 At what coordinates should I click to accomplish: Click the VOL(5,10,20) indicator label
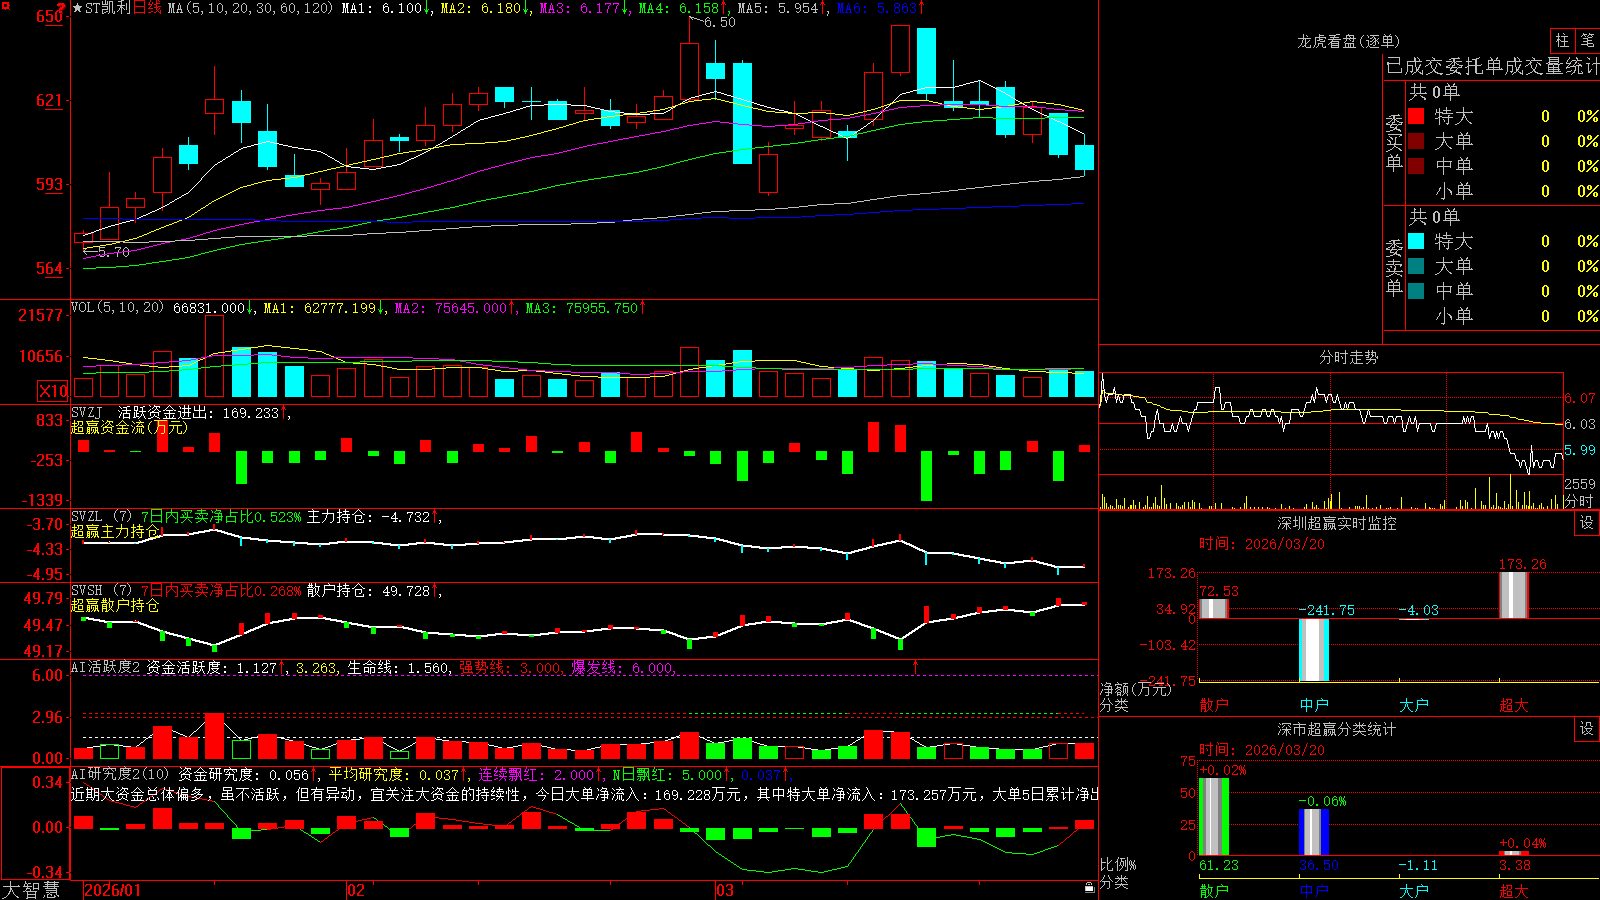click(118, 308)
